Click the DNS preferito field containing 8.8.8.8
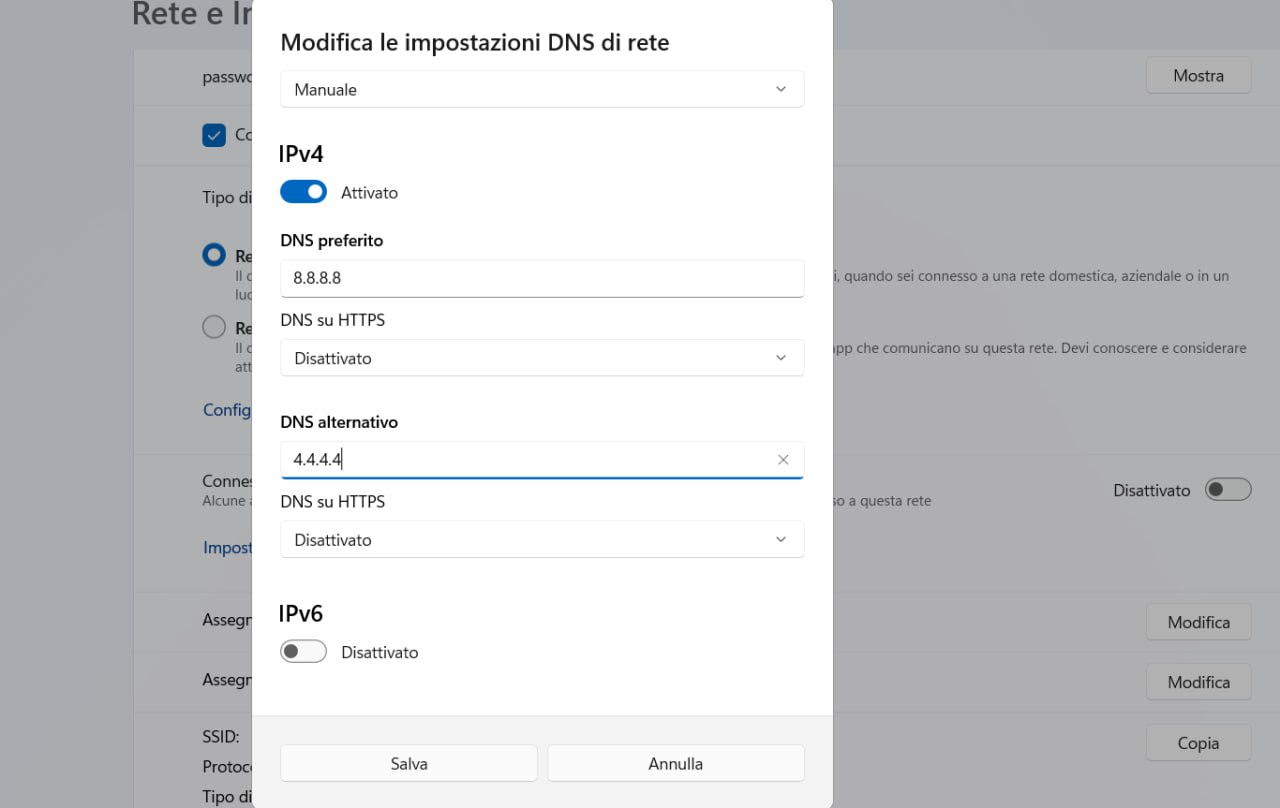The image size is (1280, 808). (542, 278)
